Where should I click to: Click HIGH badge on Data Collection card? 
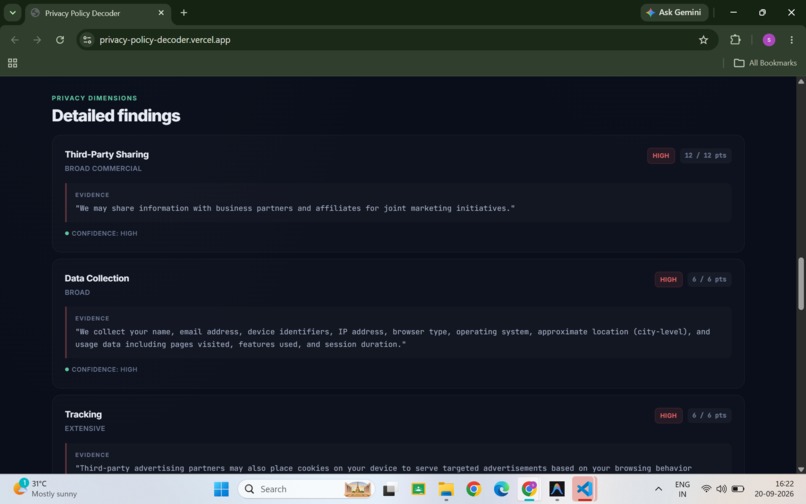pos(668,279)
